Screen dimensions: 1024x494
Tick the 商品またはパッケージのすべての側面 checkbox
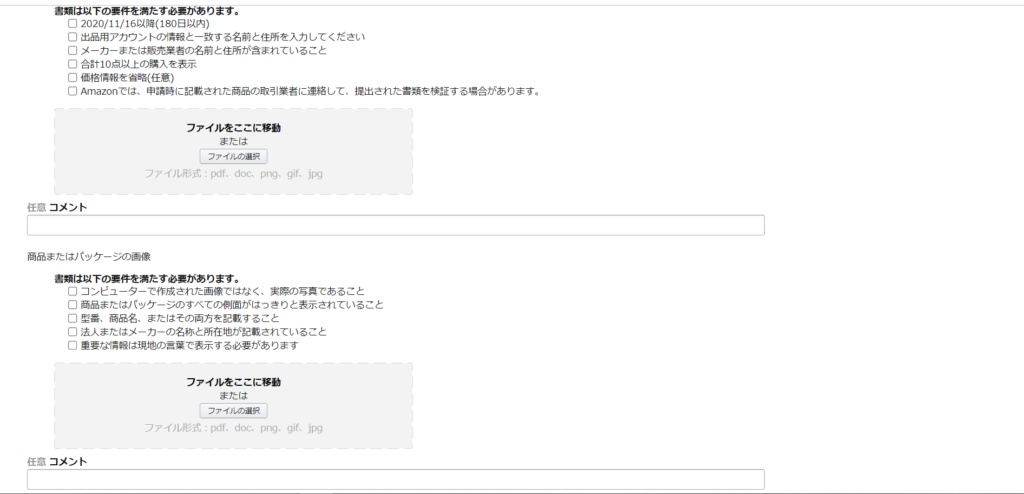pyautogui.click(x=72, y=305)
